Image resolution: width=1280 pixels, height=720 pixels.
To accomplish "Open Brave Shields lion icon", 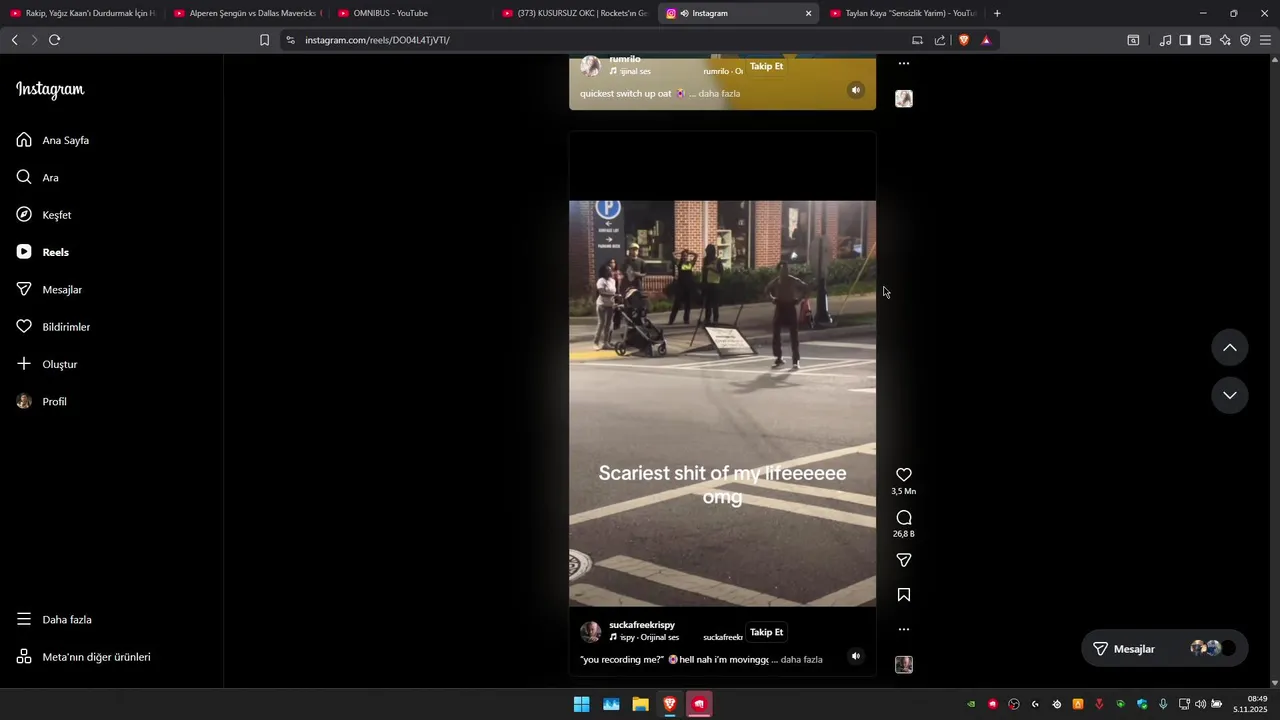I will (964, 40).
